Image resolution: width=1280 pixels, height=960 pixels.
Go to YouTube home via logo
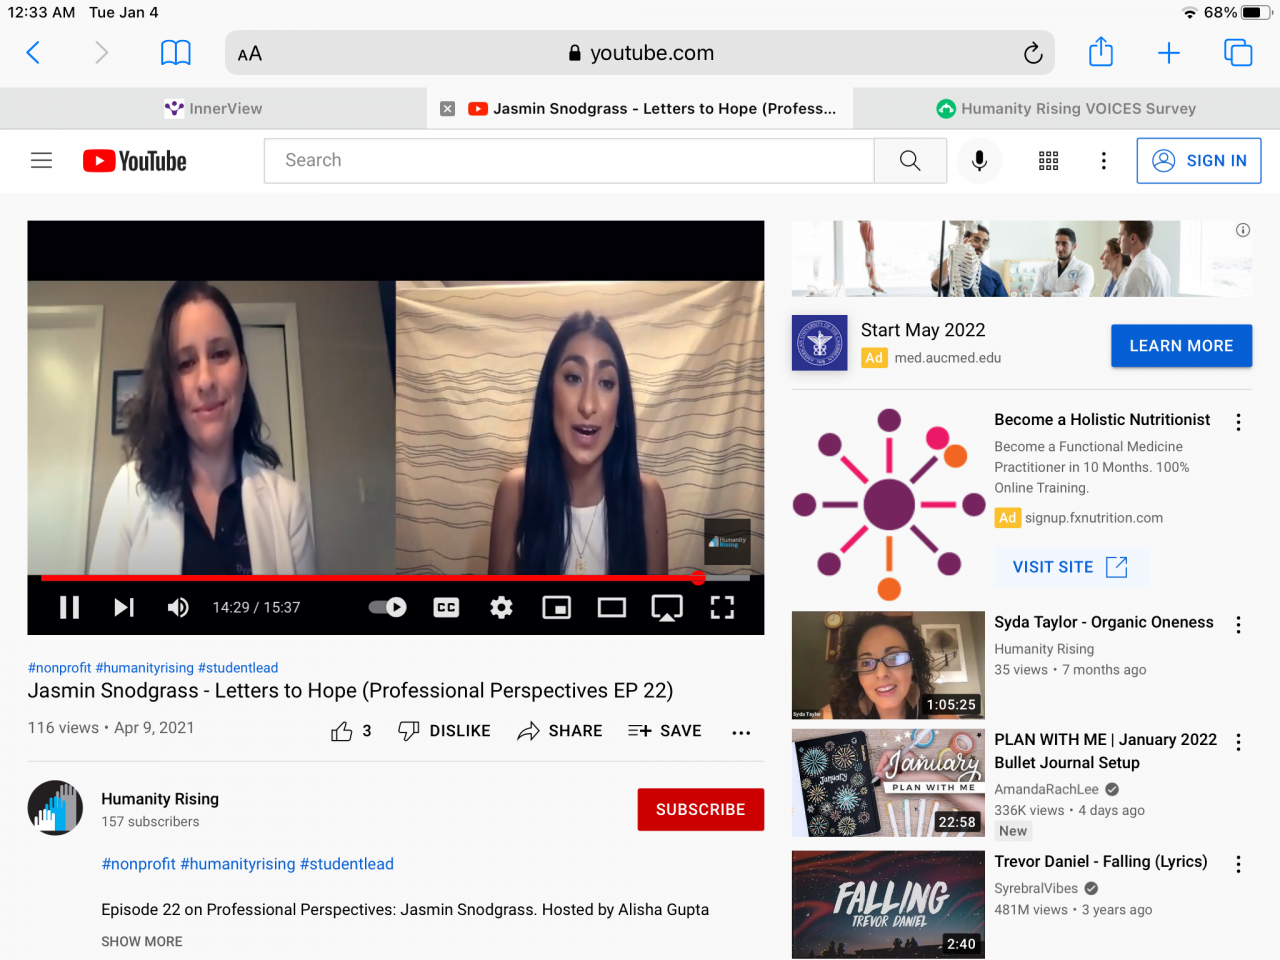click(x=135, y=161)
